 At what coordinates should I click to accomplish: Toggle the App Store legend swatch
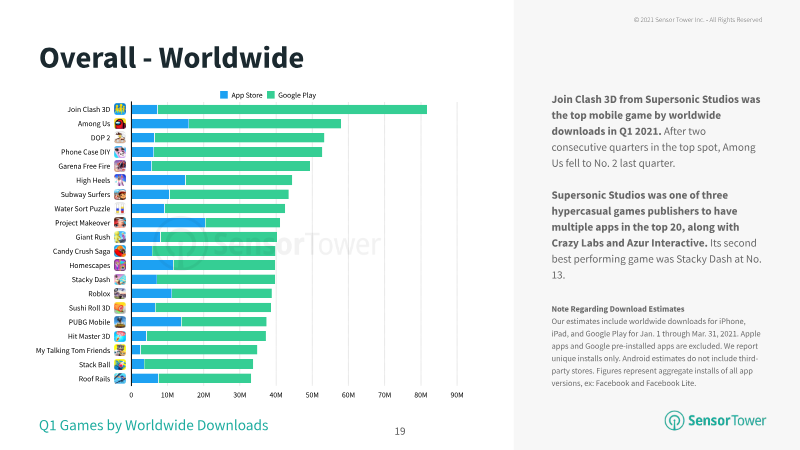(223, 95)
